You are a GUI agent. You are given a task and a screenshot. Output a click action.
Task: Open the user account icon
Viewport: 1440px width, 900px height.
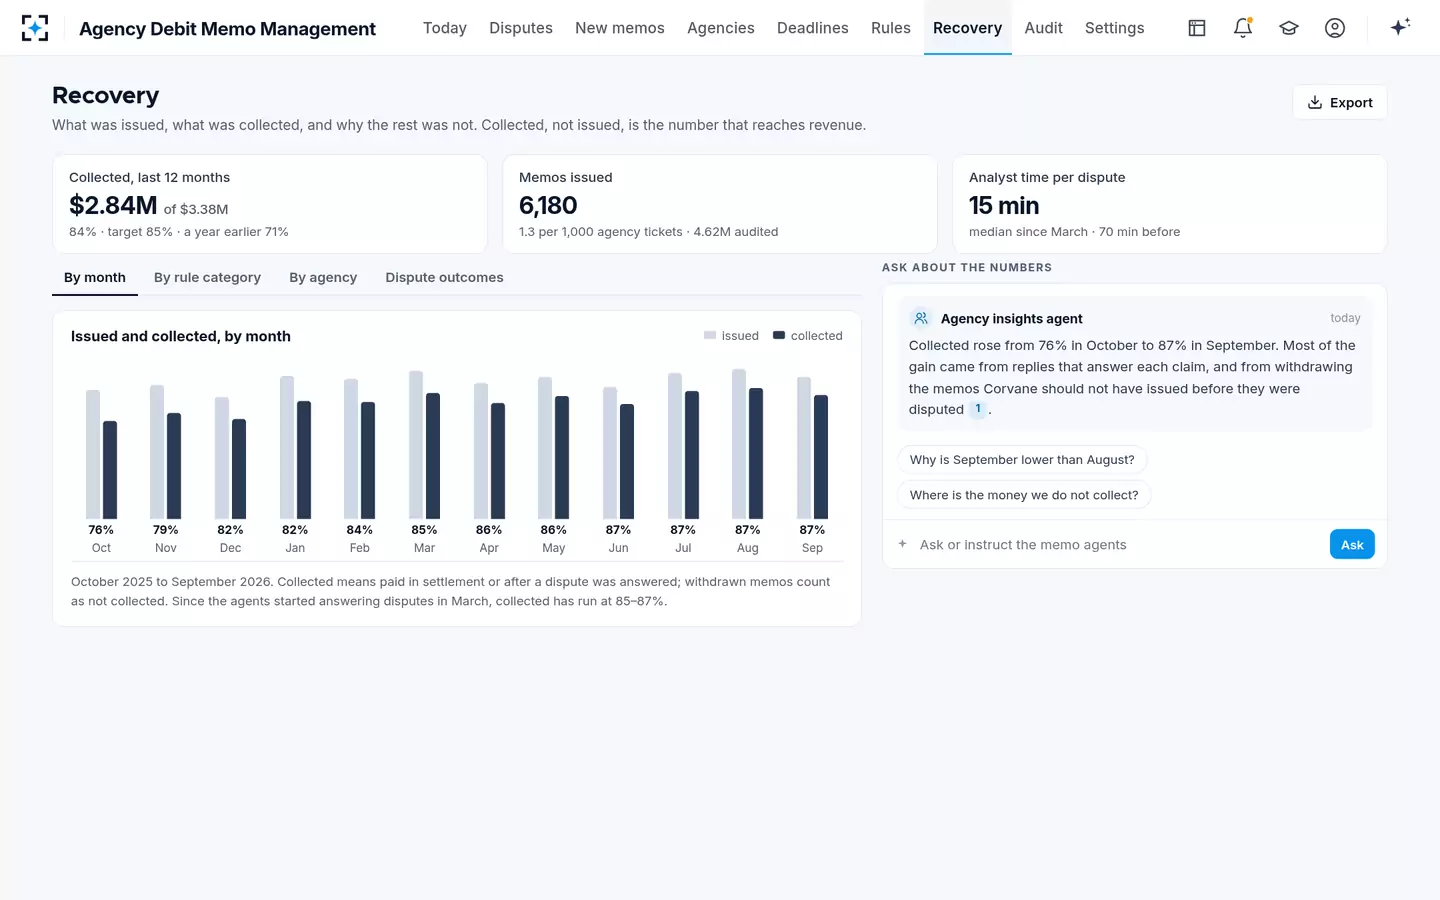(x=1335, y=28)
